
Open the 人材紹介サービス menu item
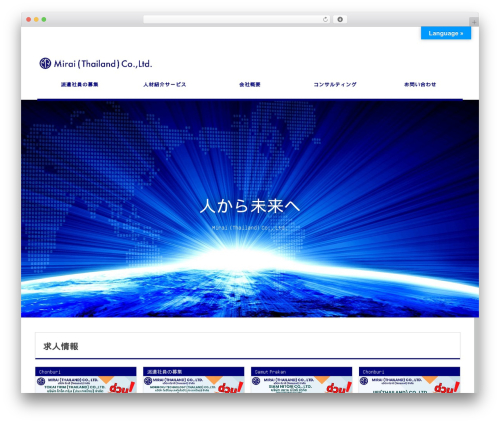coord(165,84)
